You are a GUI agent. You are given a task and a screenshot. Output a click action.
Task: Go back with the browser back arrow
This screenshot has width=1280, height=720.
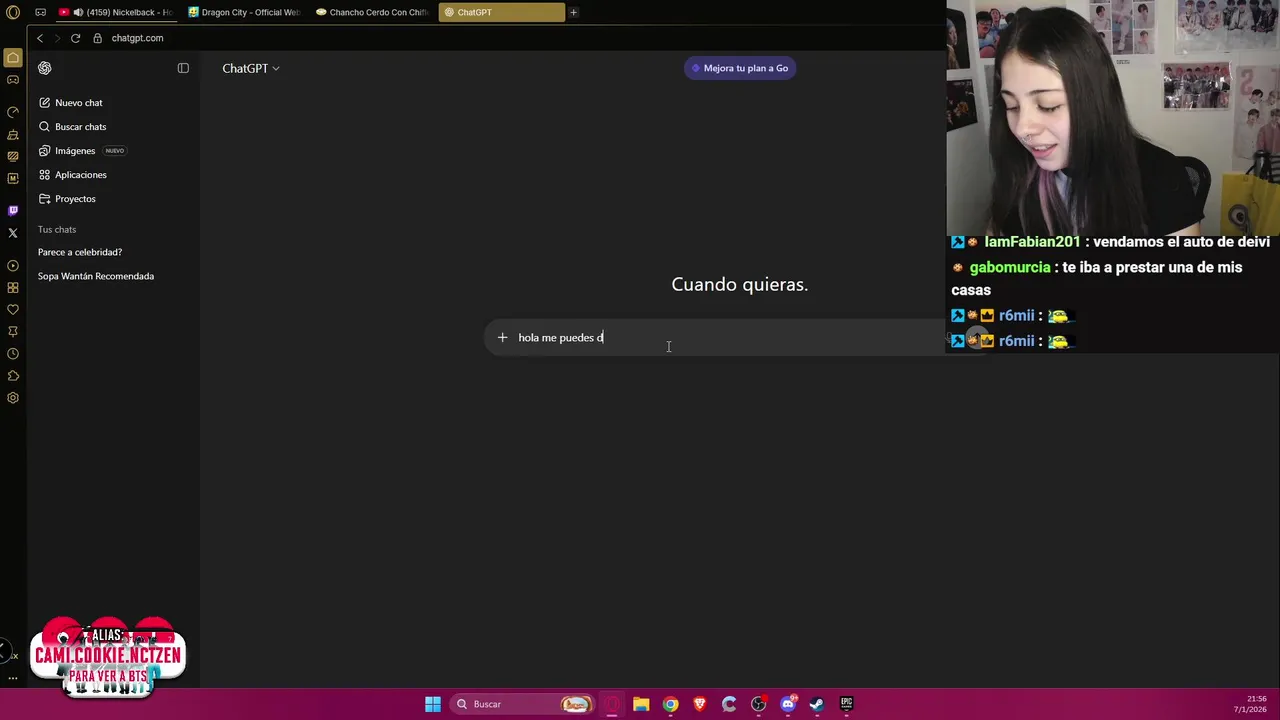click(x=40, y=38)
